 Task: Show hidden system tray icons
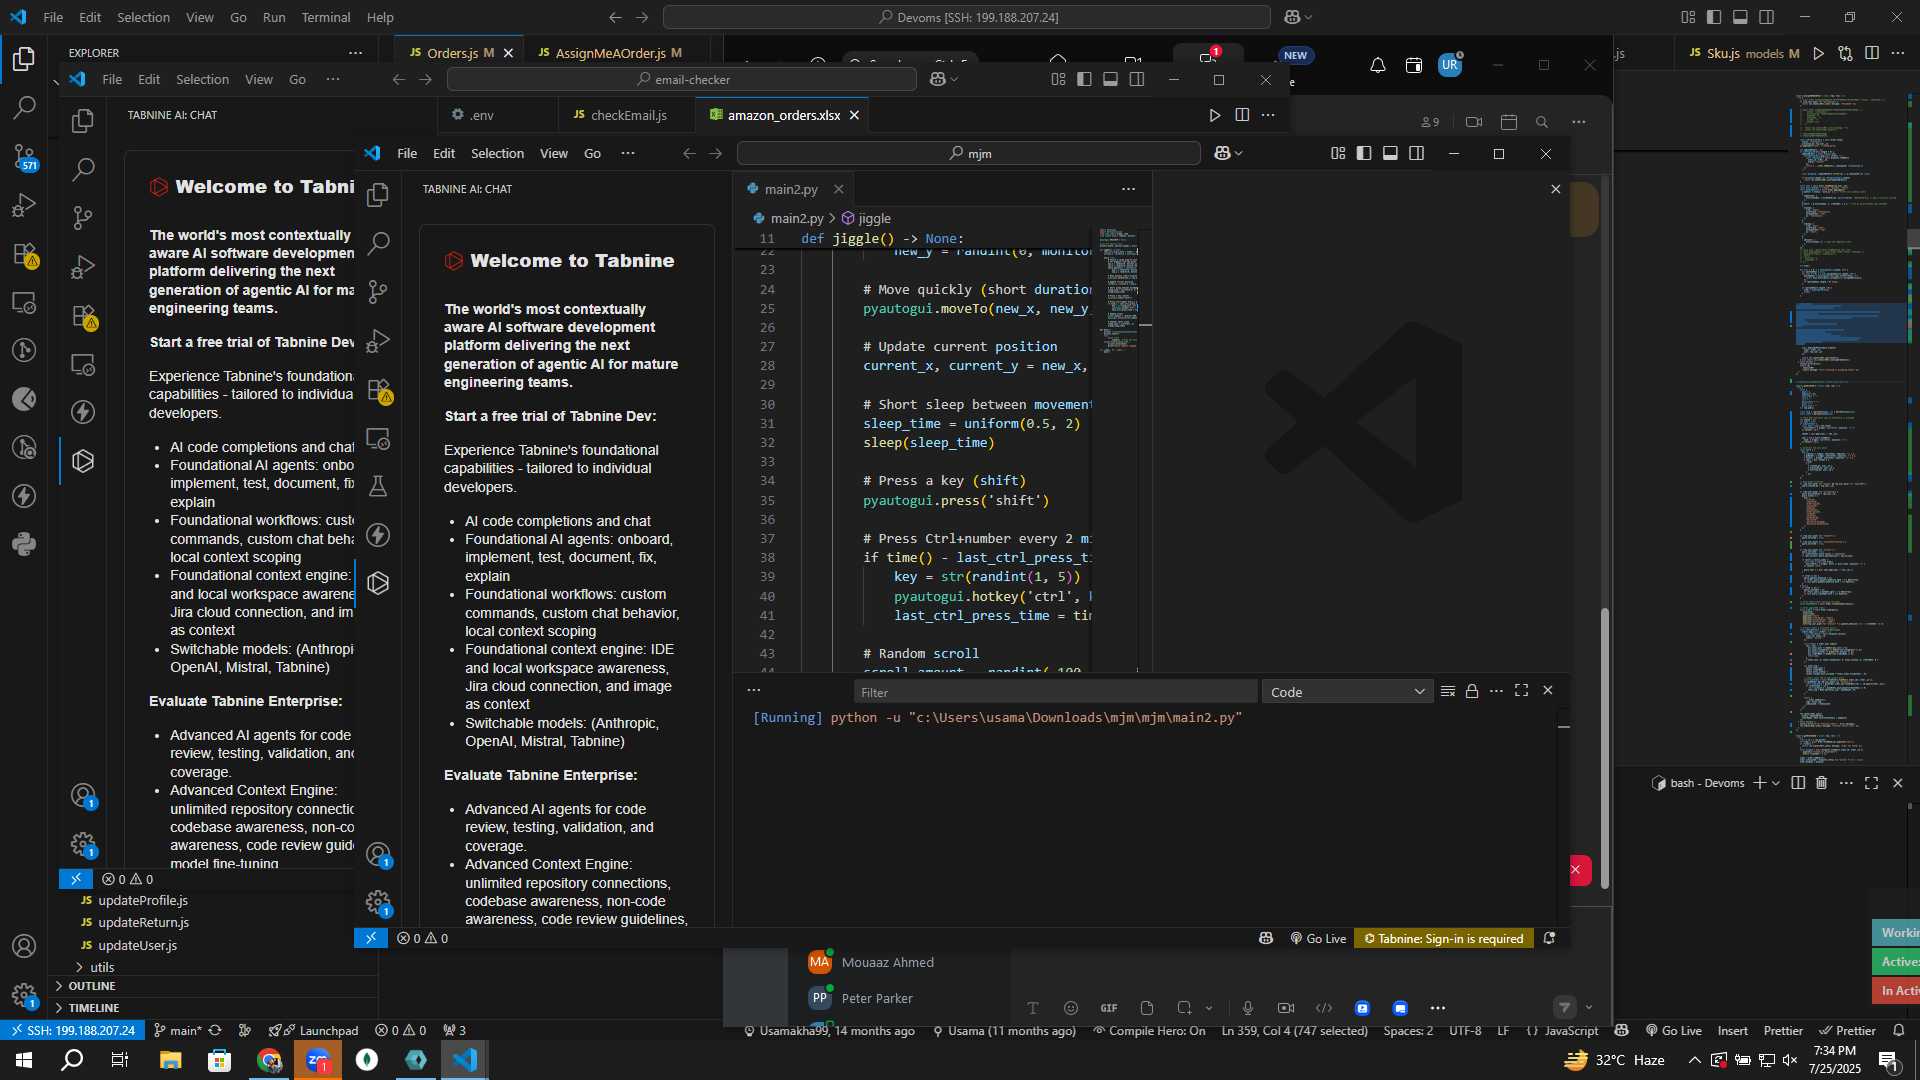tap(1694, 1060)
